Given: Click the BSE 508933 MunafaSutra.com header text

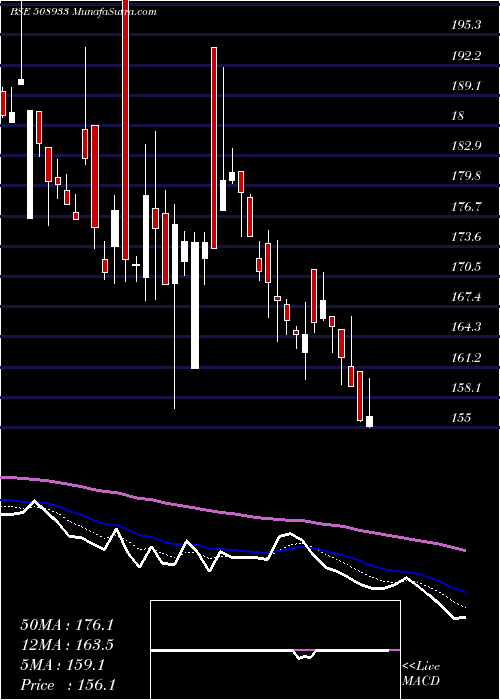Looking at the screenshot, I should [83, 12].
